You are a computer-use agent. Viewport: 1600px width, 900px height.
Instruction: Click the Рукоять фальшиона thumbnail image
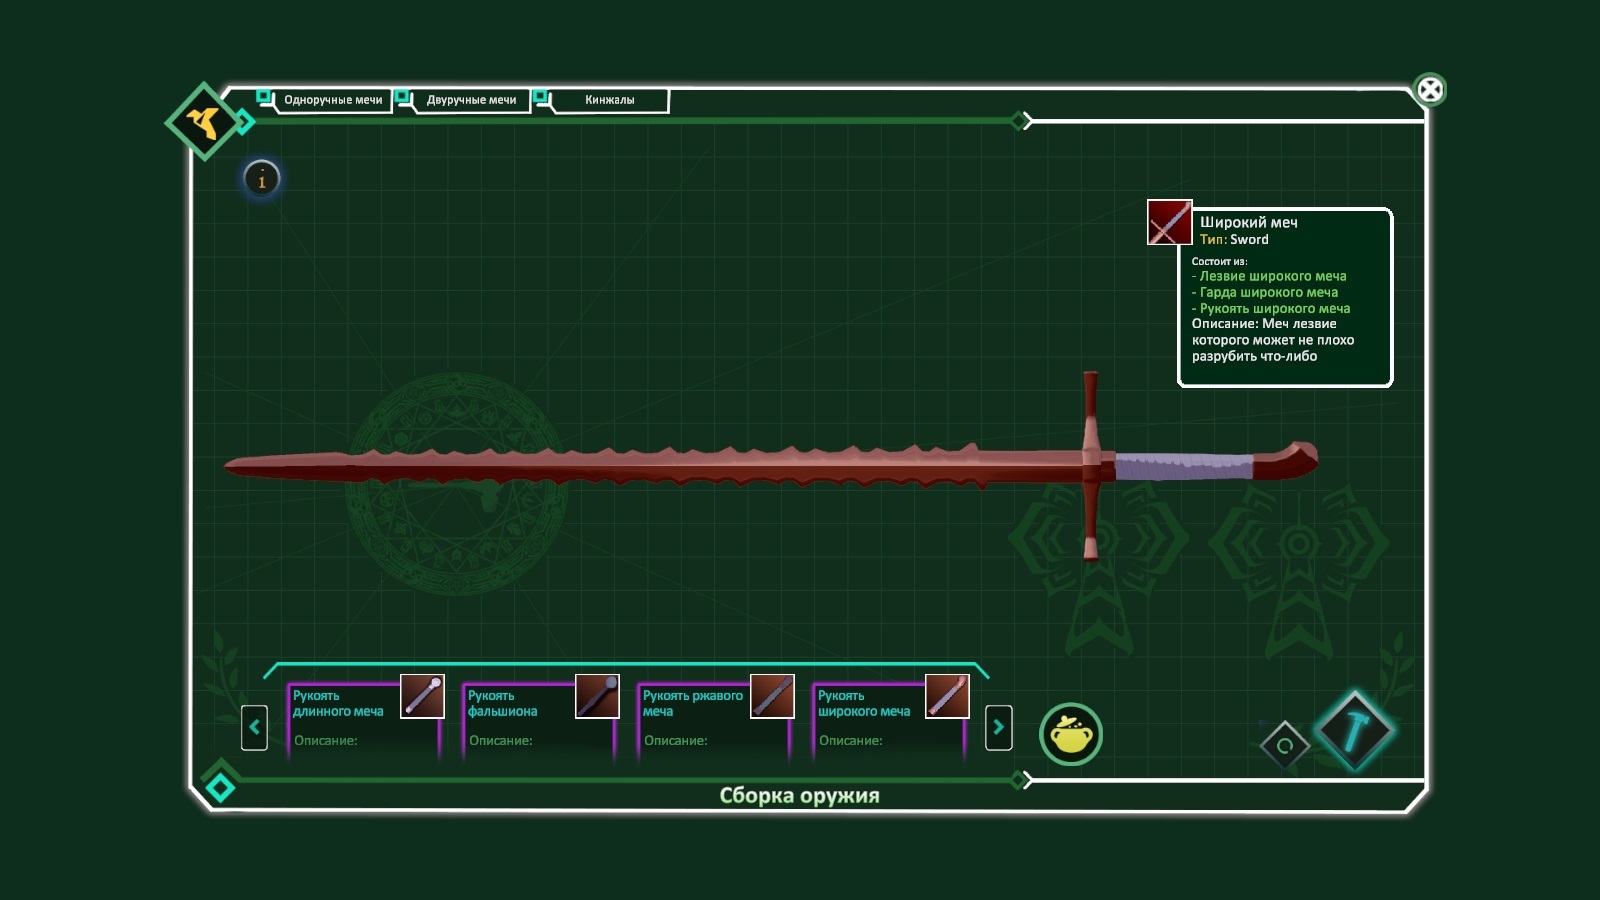tap(597, 696)
